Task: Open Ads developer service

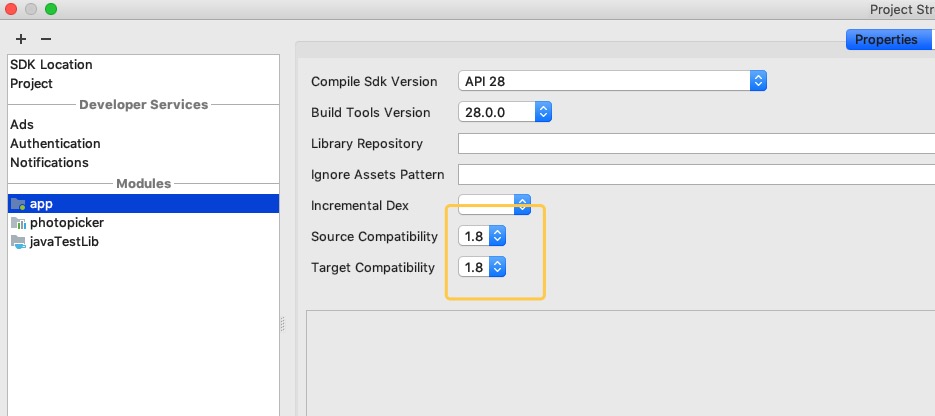Action: click(22, 124)
